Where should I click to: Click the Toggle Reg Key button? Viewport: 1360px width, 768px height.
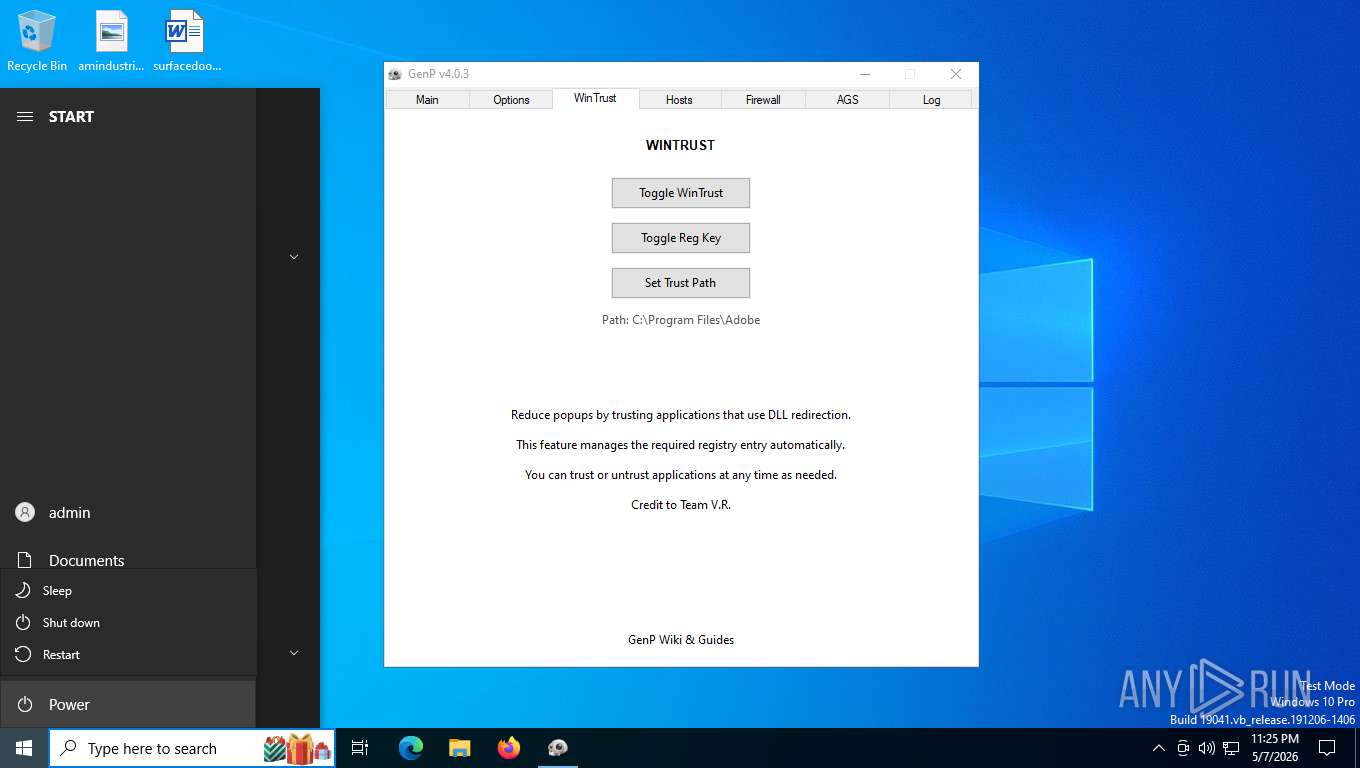click(681, 238)
